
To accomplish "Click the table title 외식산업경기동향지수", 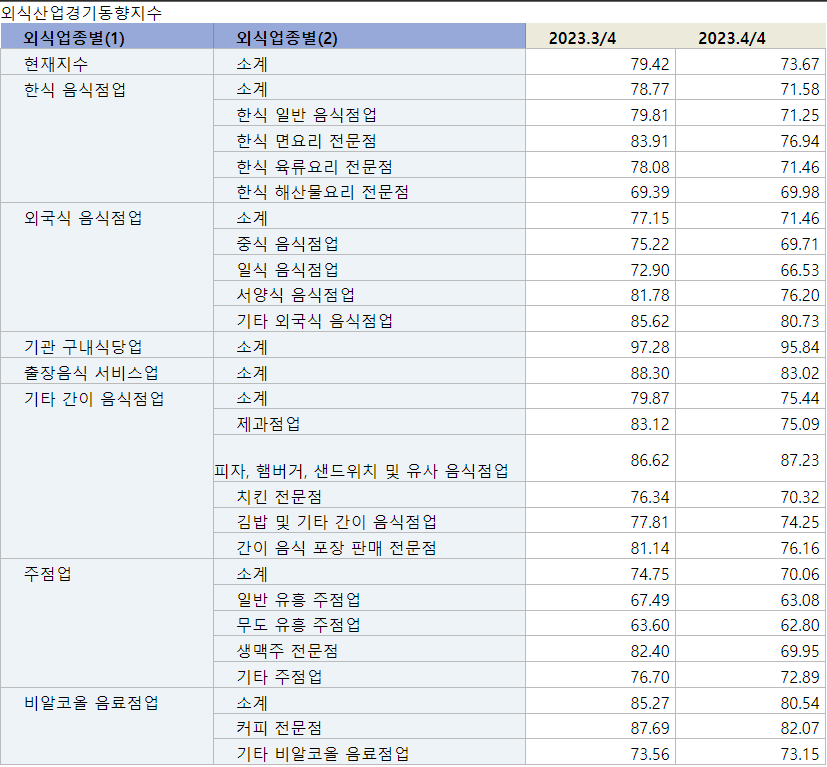I will [x=81, y=13].
